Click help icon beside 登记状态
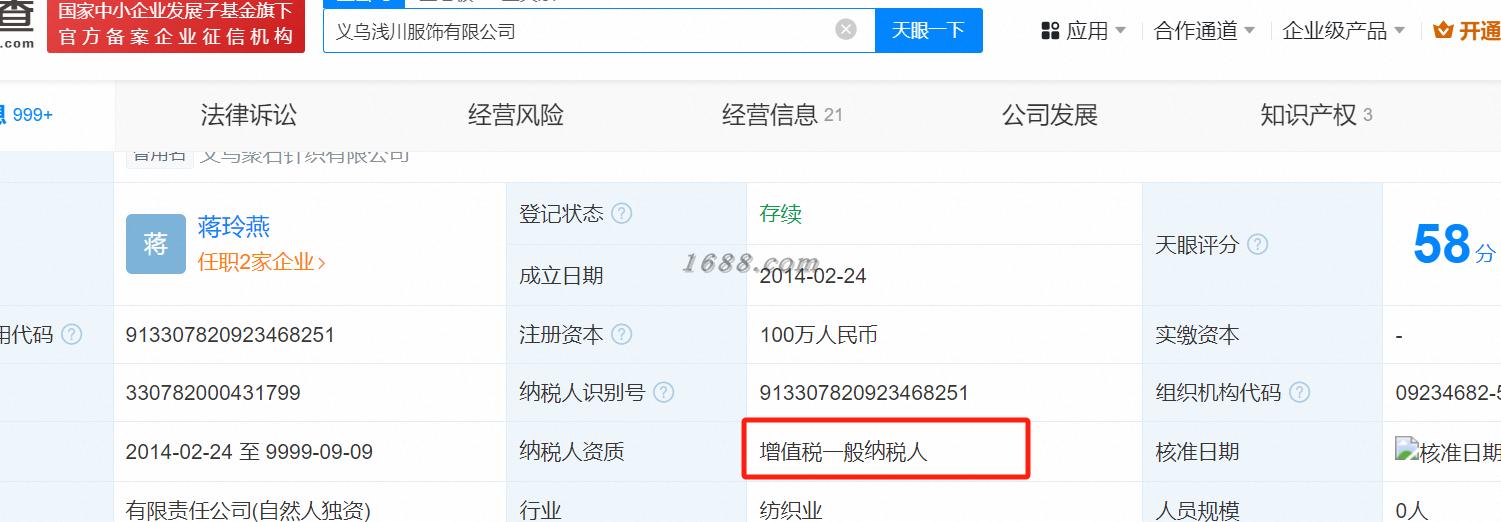This screenshot has width=1501, height=522. [x=622, y=214]
